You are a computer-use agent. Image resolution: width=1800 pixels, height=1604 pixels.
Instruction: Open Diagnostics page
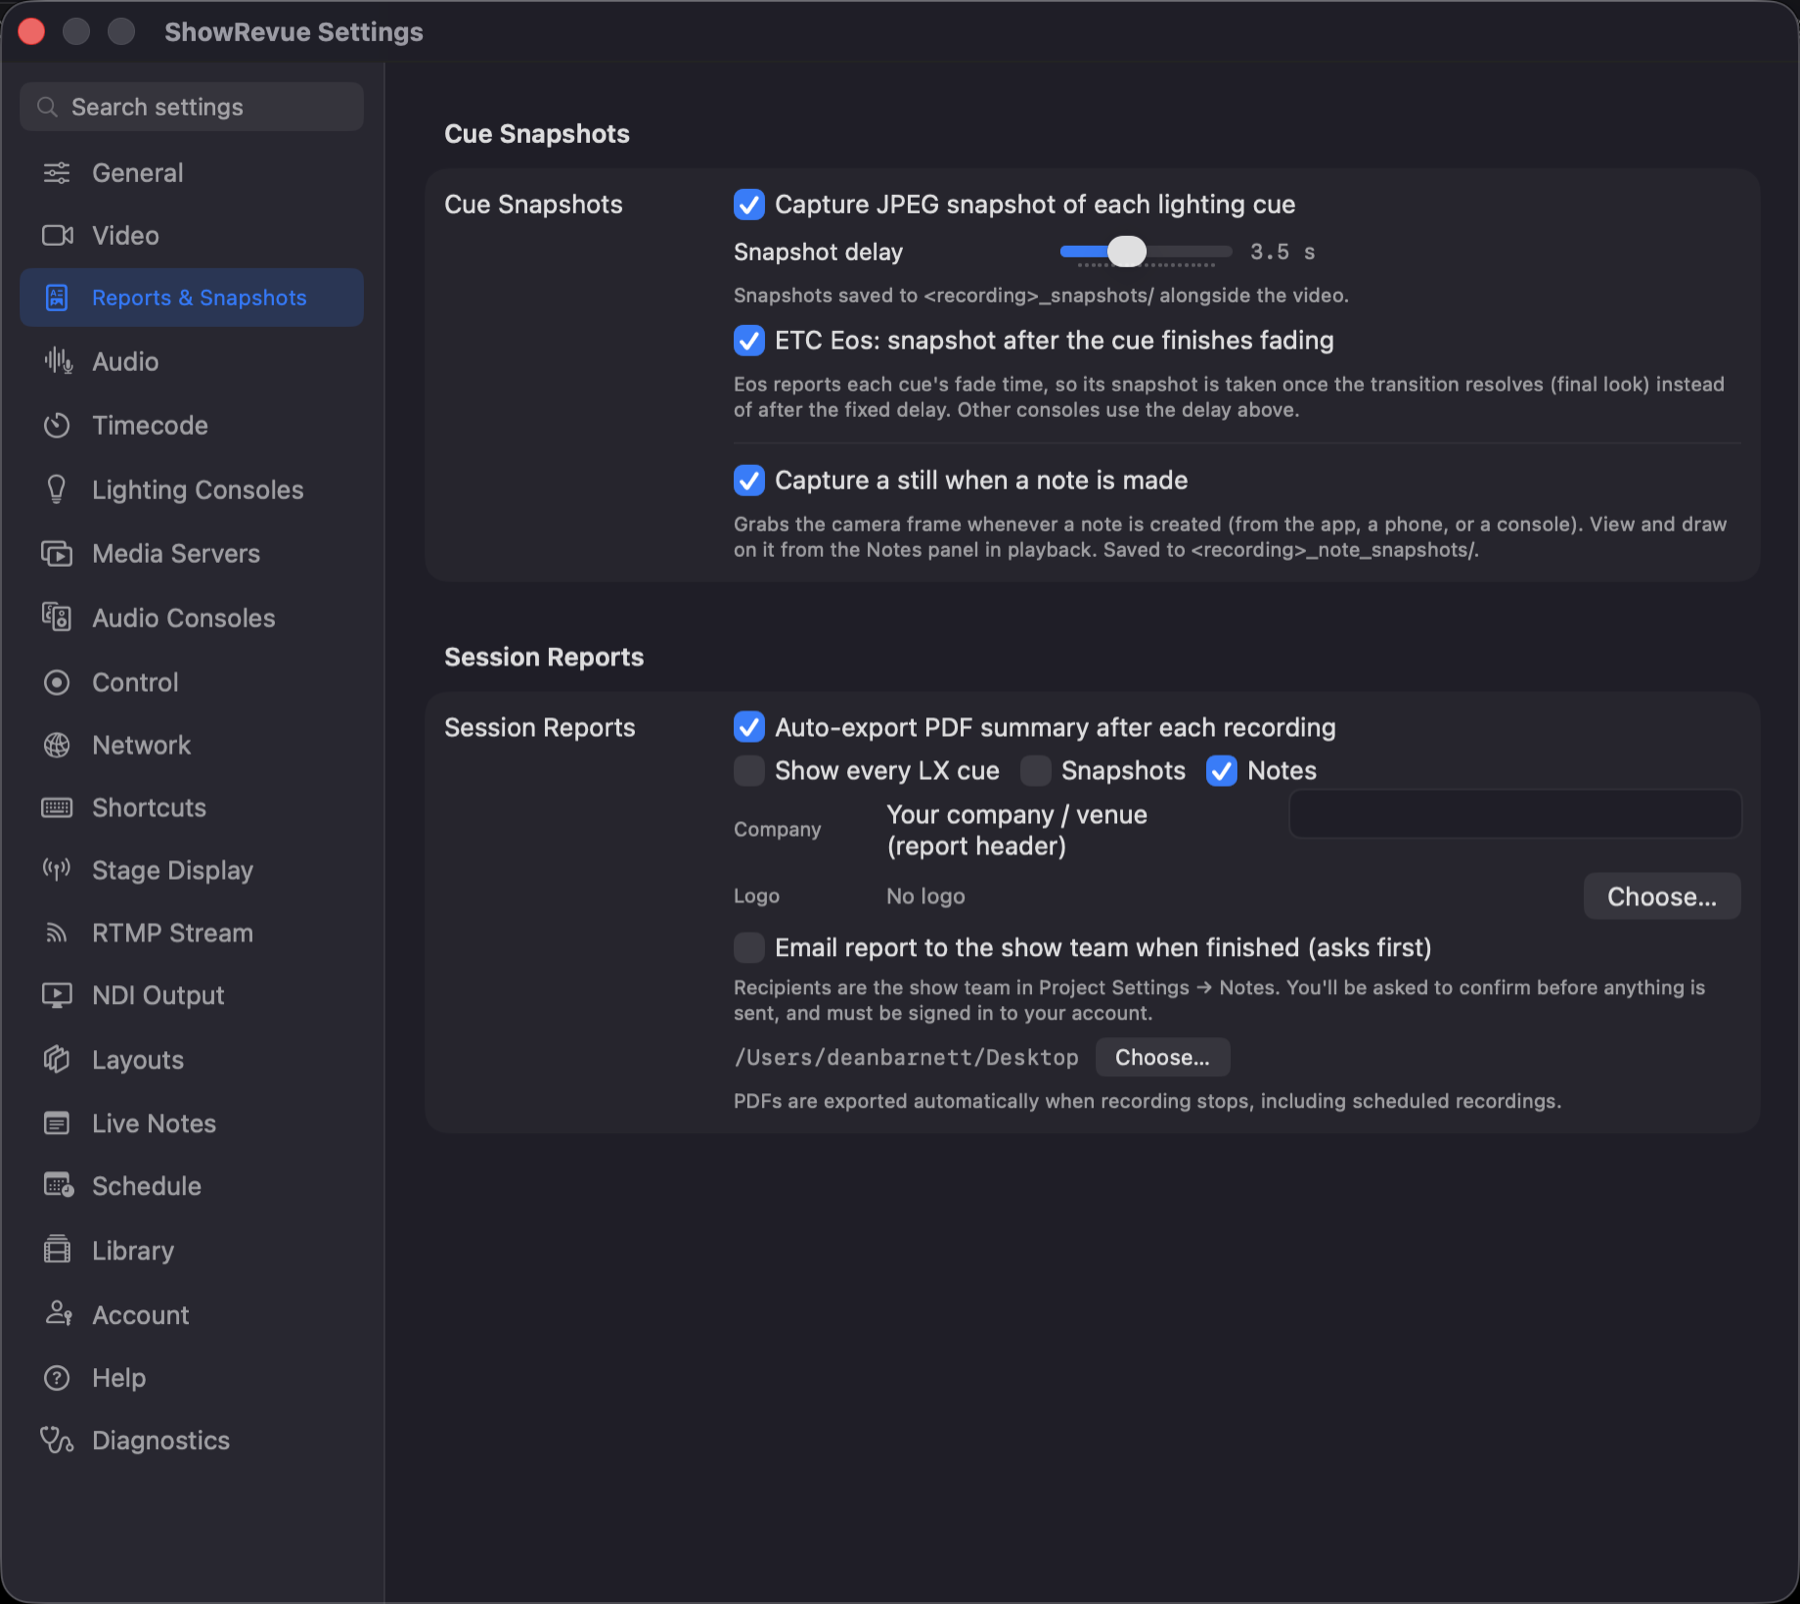point(192,1440)
